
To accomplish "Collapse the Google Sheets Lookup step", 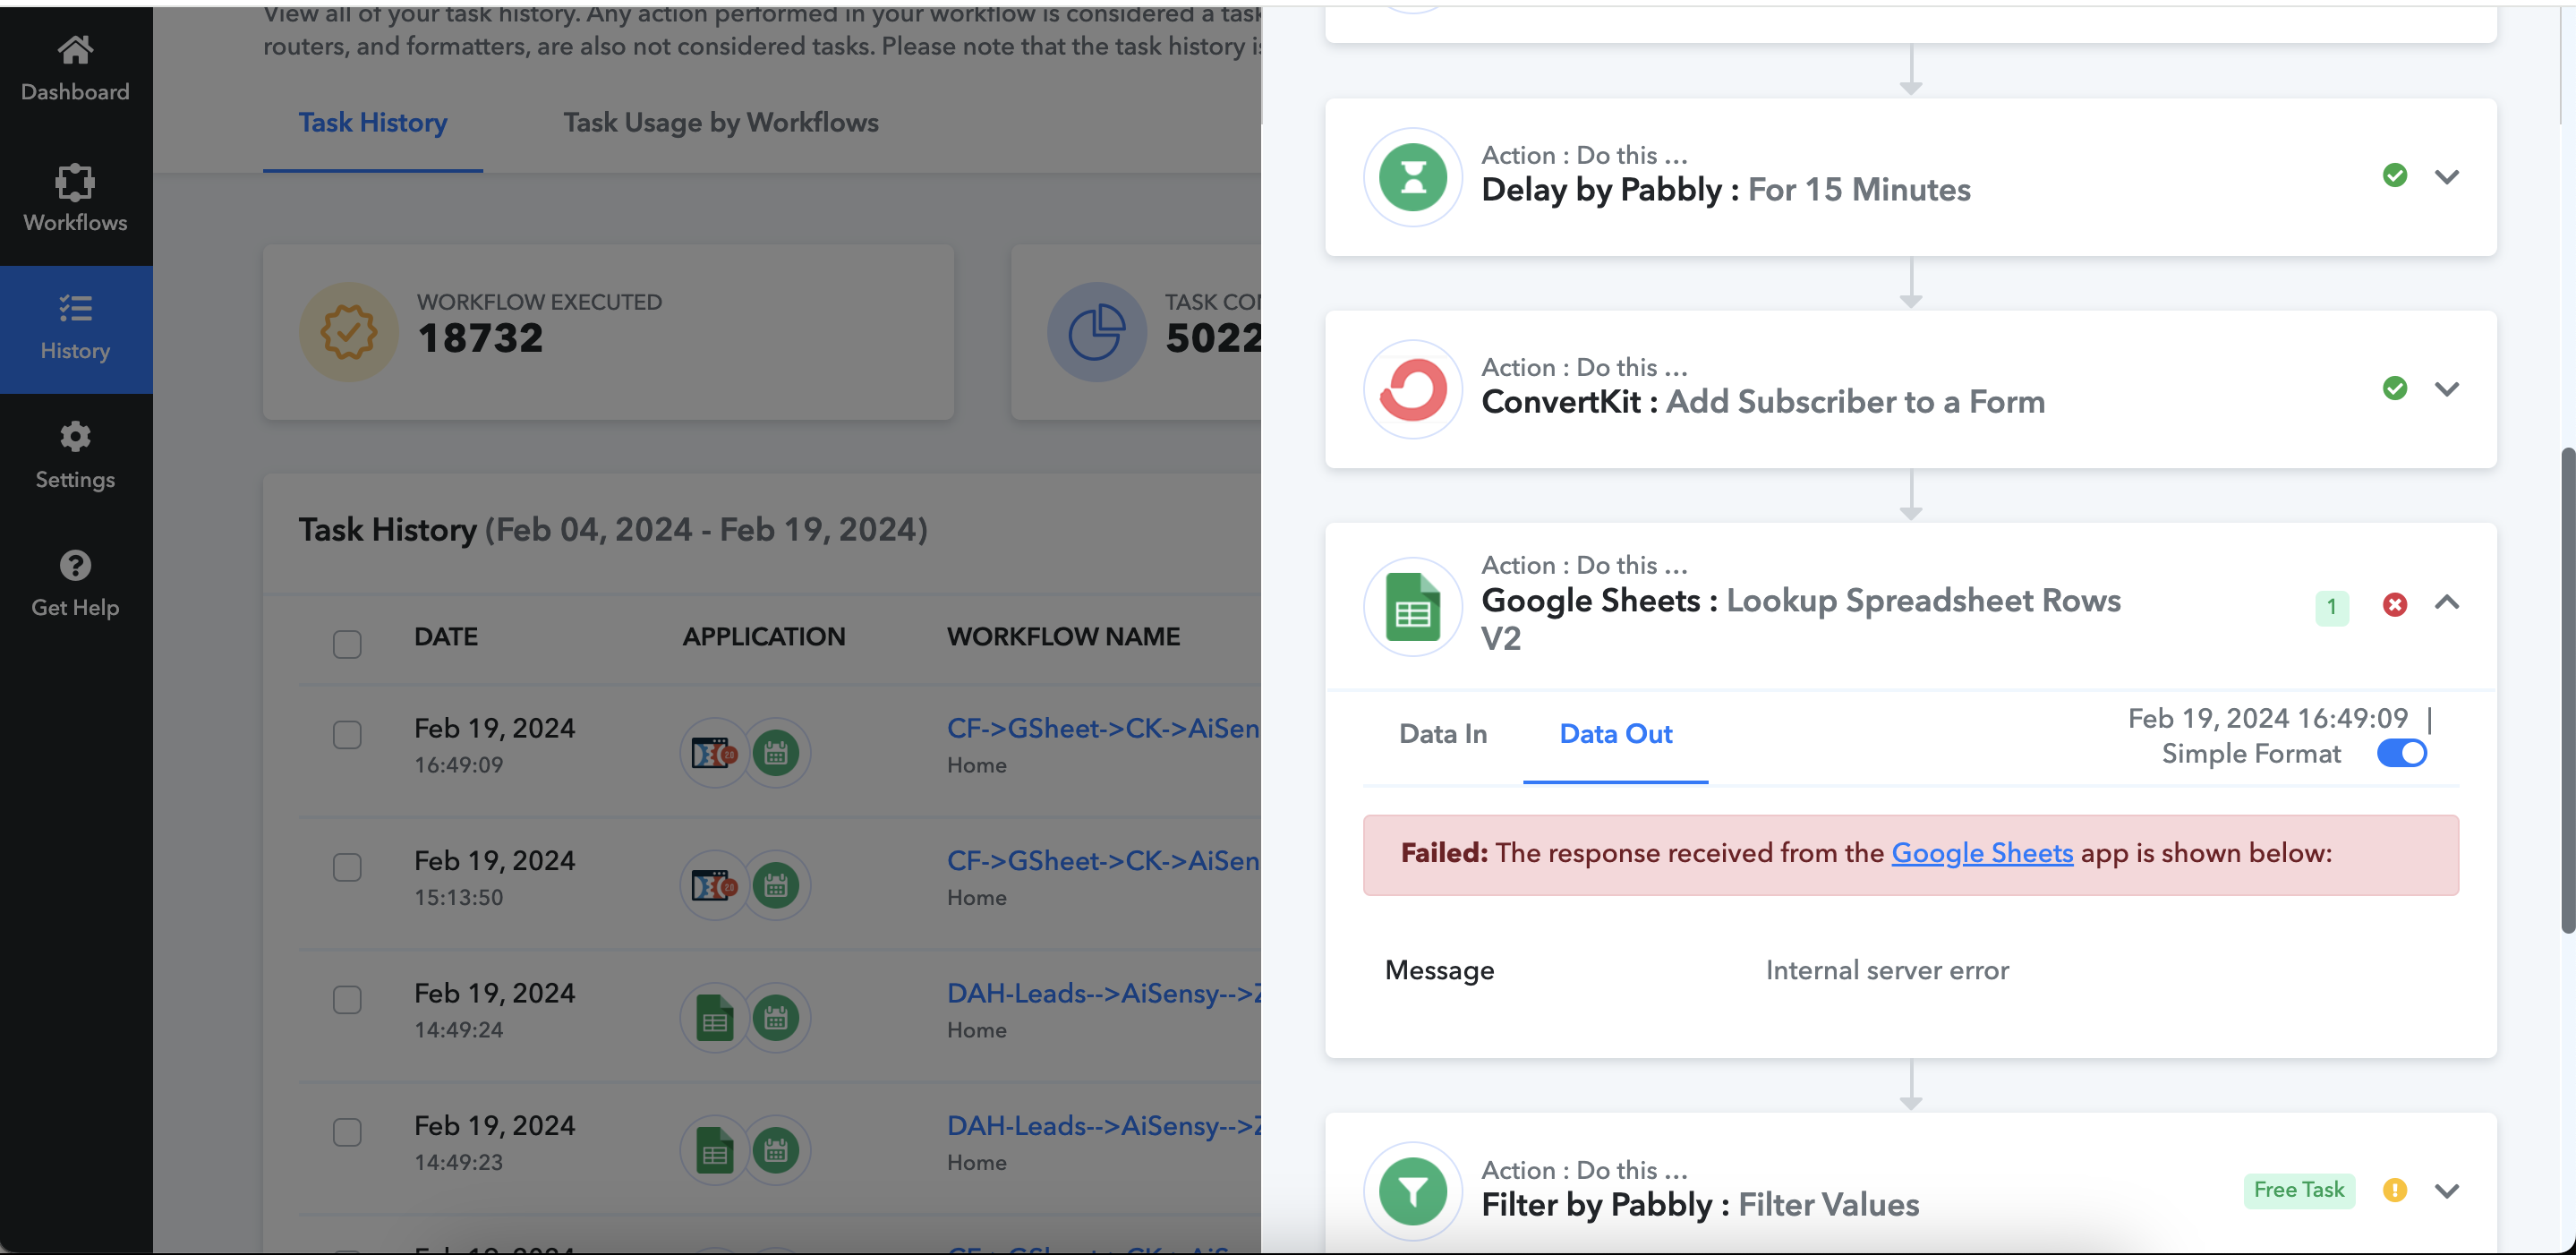I will [x=2446, y=602].
